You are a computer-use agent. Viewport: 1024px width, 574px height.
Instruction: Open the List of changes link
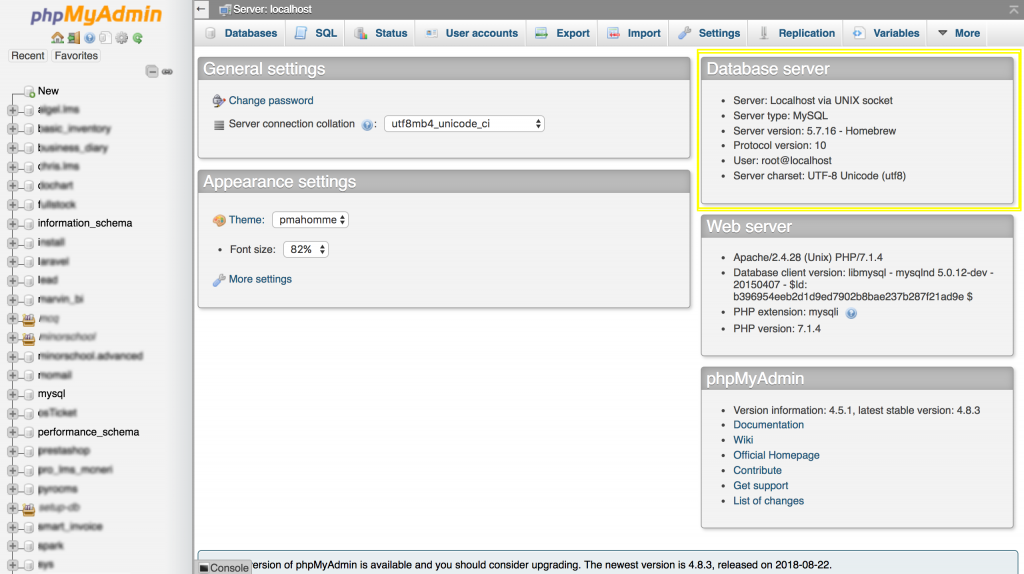point(768,501)
